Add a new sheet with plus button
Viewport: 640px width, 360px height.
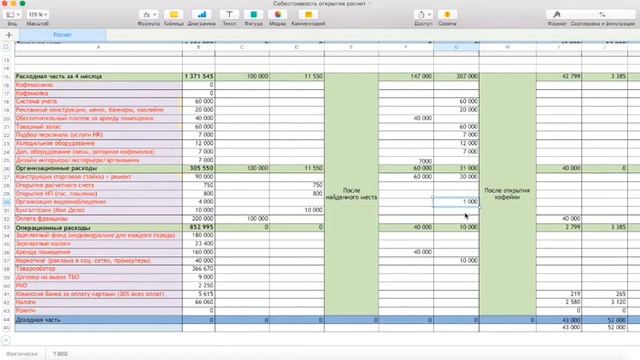pyautogui.click(x=9, y=35)
